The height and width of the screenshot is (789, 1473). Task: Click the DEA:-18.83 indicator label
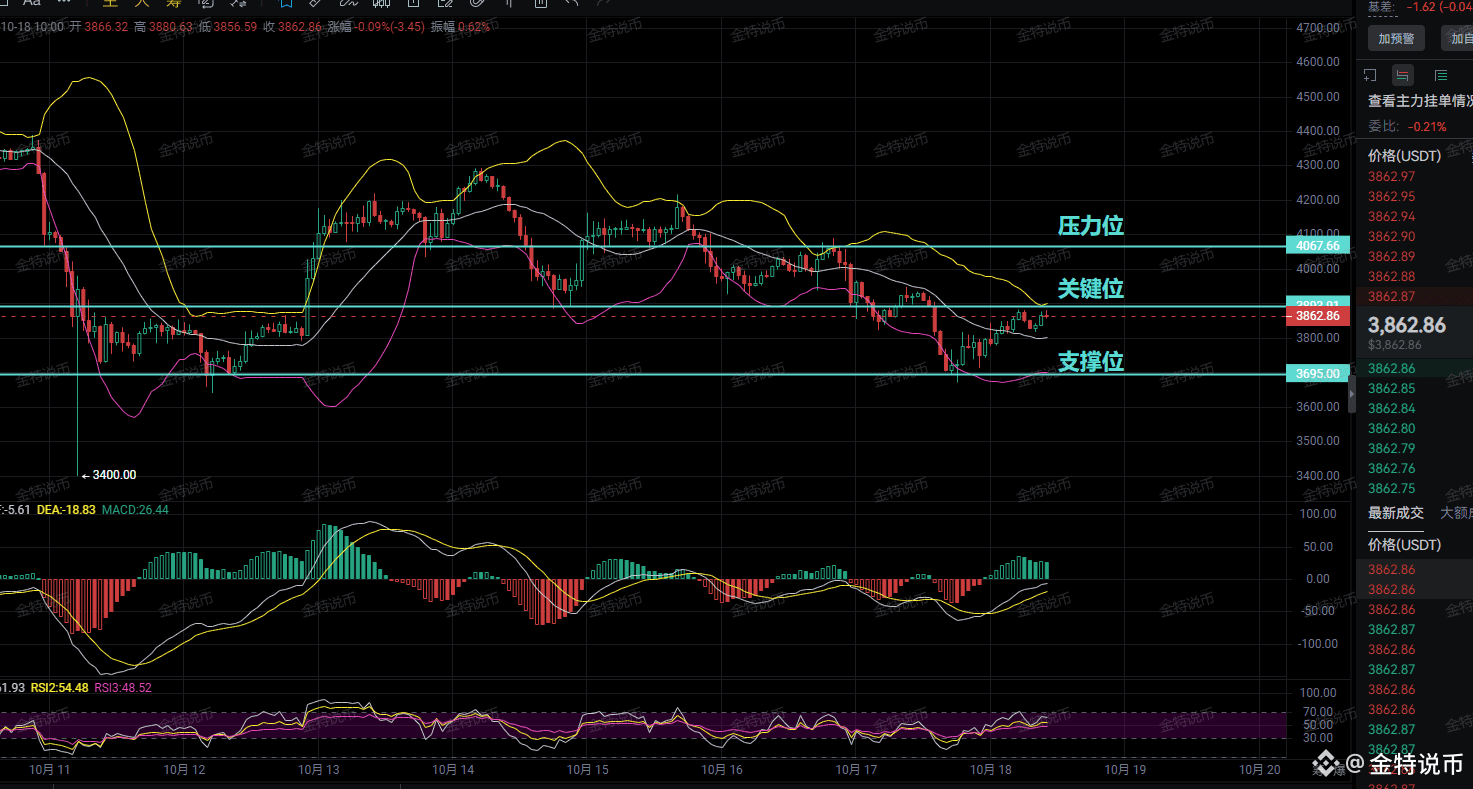pyautogui.click(x=64, y=510)
